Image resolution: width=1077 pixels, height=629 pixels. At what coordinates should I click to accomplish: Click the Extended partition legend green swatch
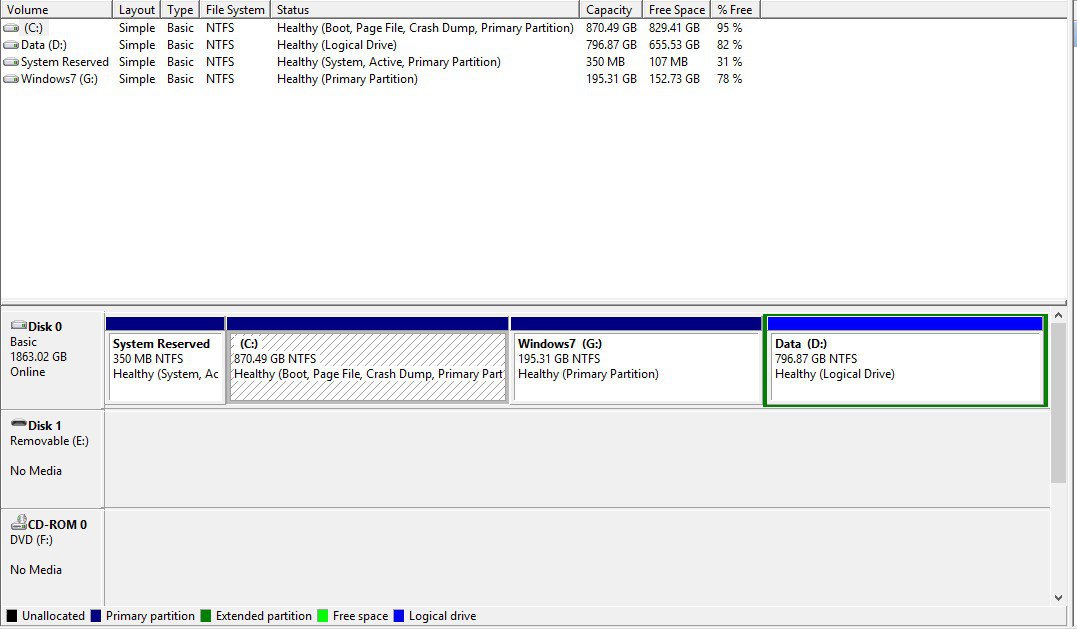pyautogui.click(x=206, y=616)
